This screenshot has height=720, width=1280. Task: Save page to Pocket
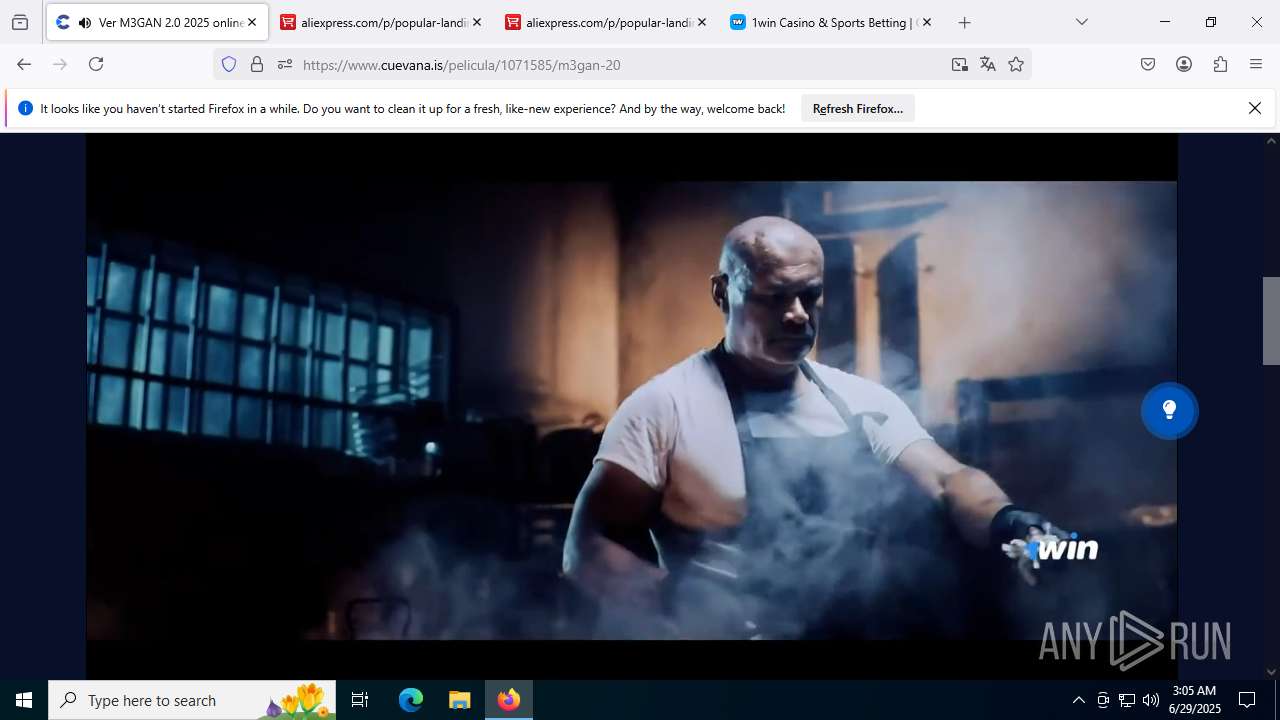click(x=1148, y=64)
